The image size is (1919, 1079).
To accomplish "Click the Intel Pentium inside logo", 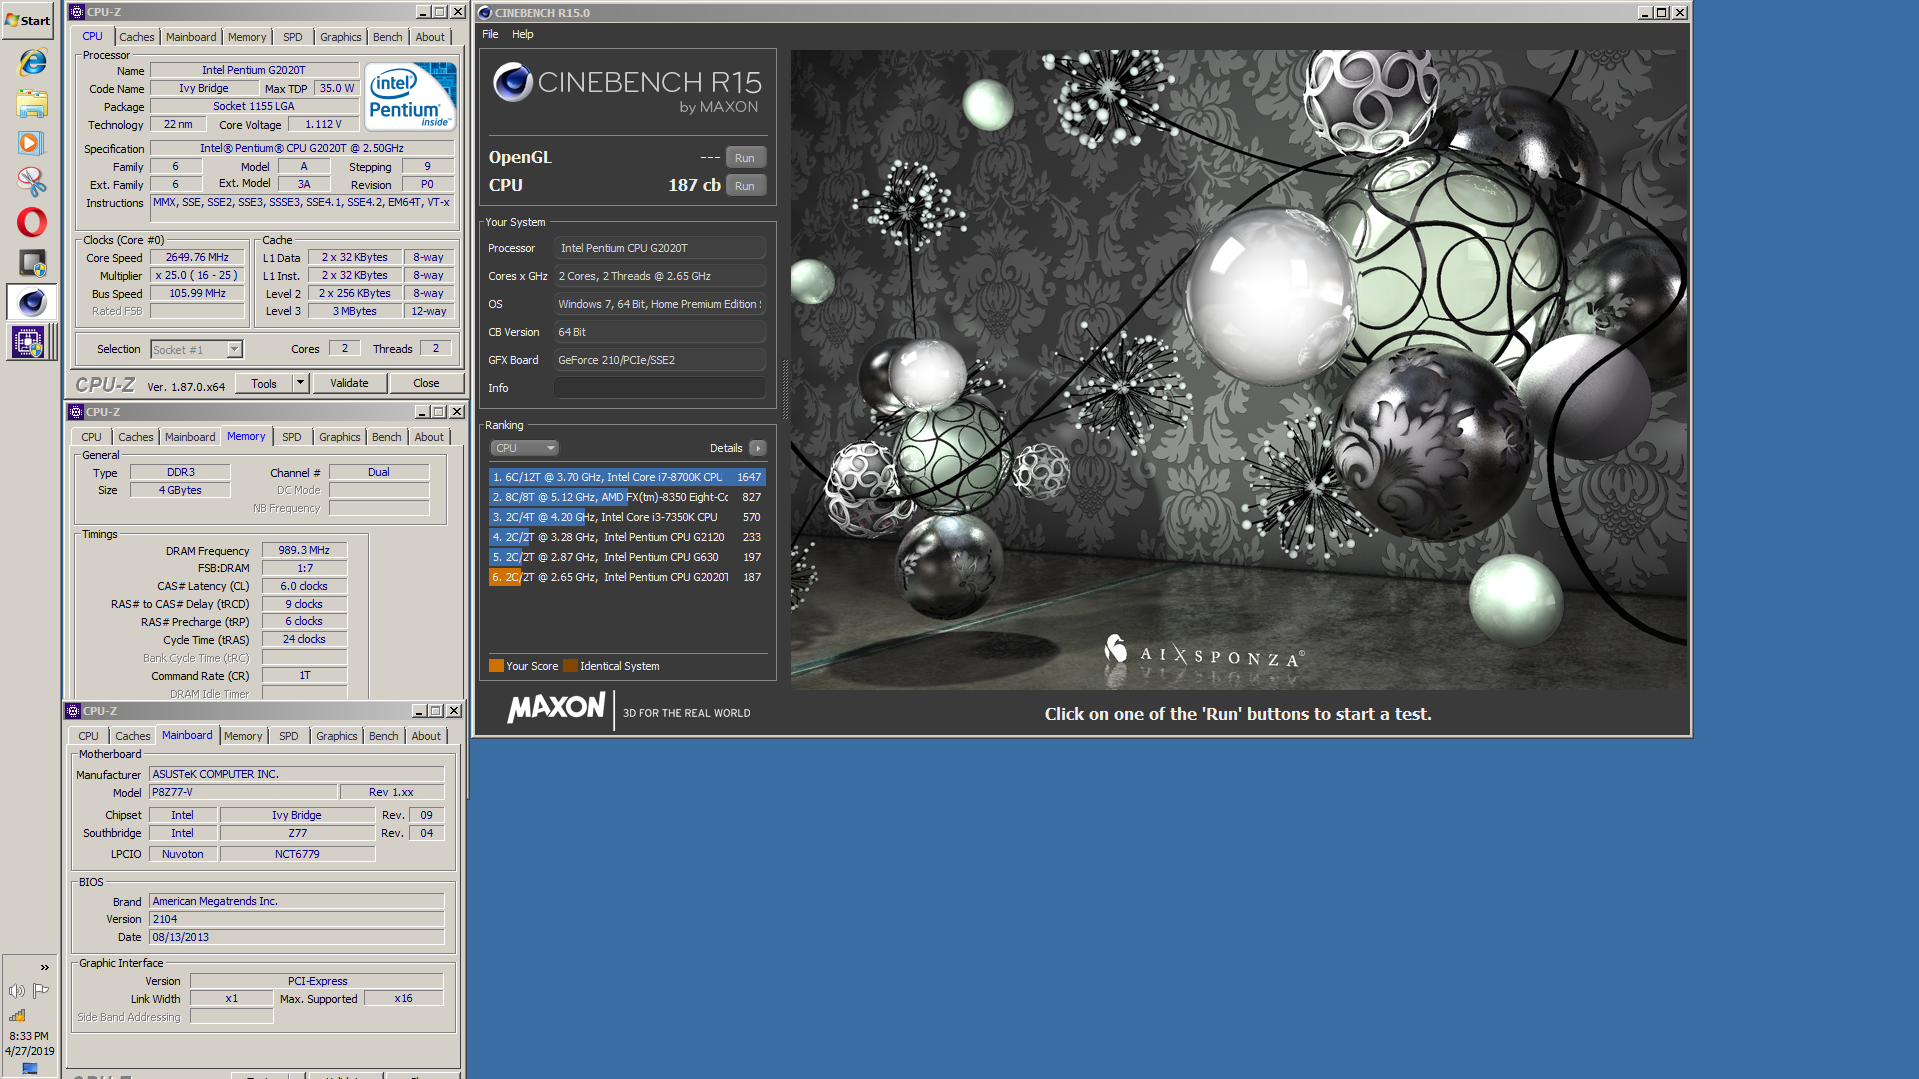I will pyautogui.click(x=410, y=96).
